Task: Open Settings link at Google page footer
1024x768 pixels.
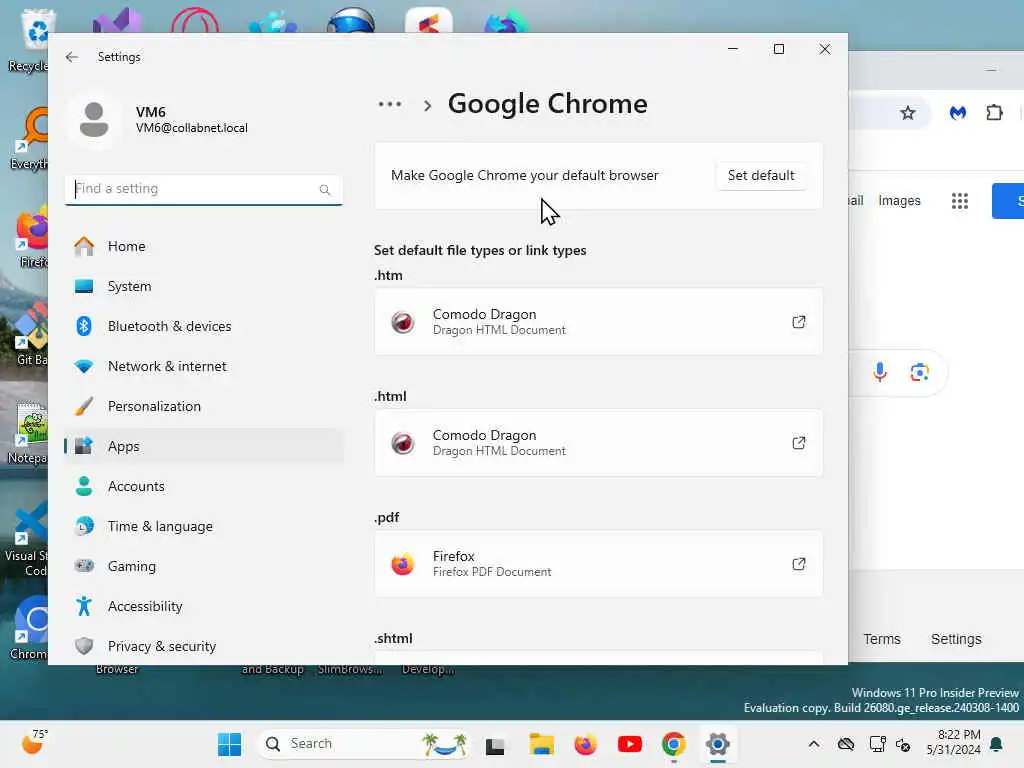Action: (x=956, y=639)
